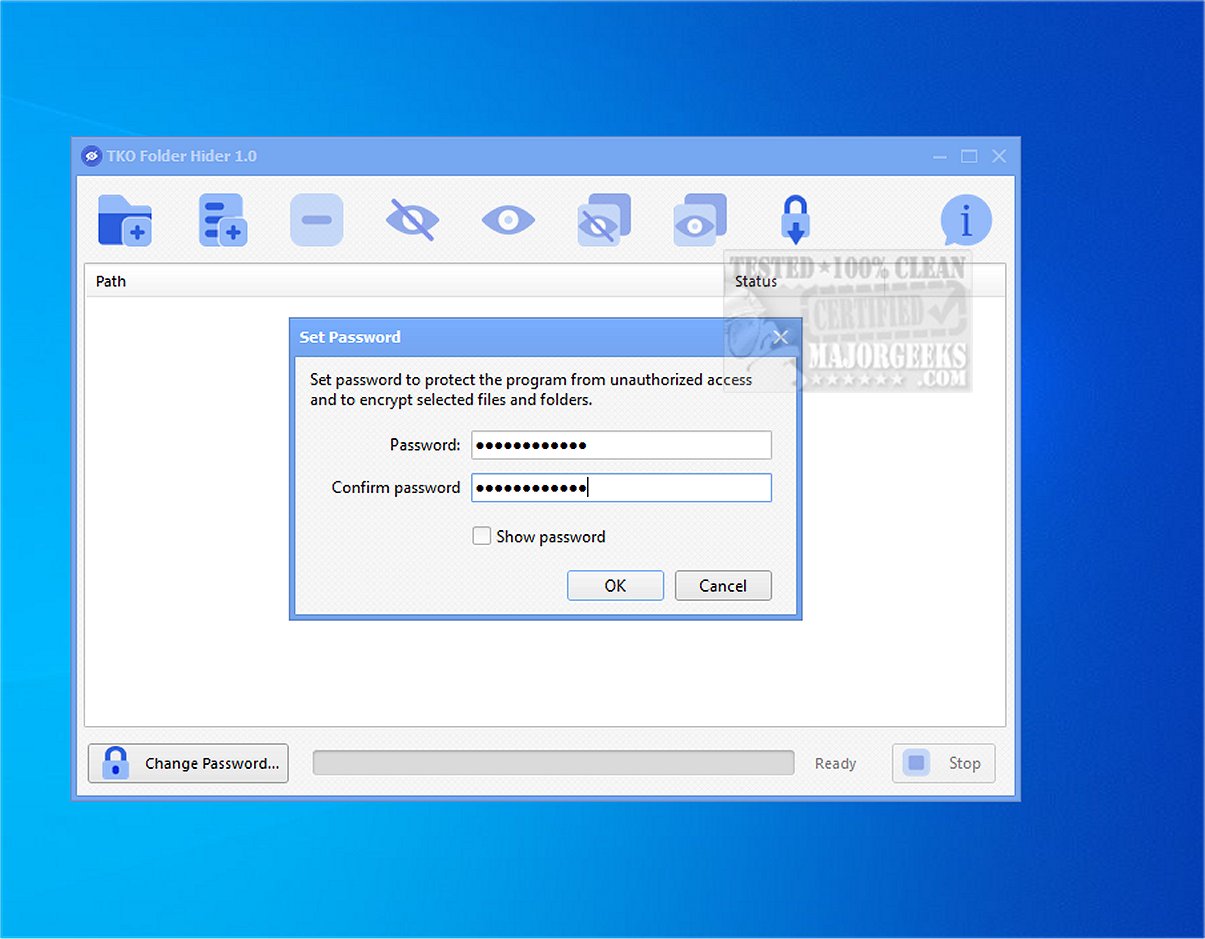Click the Hide All (stacked crossed eye) icon
The image size is (1205, 939).
click(604, 220)
